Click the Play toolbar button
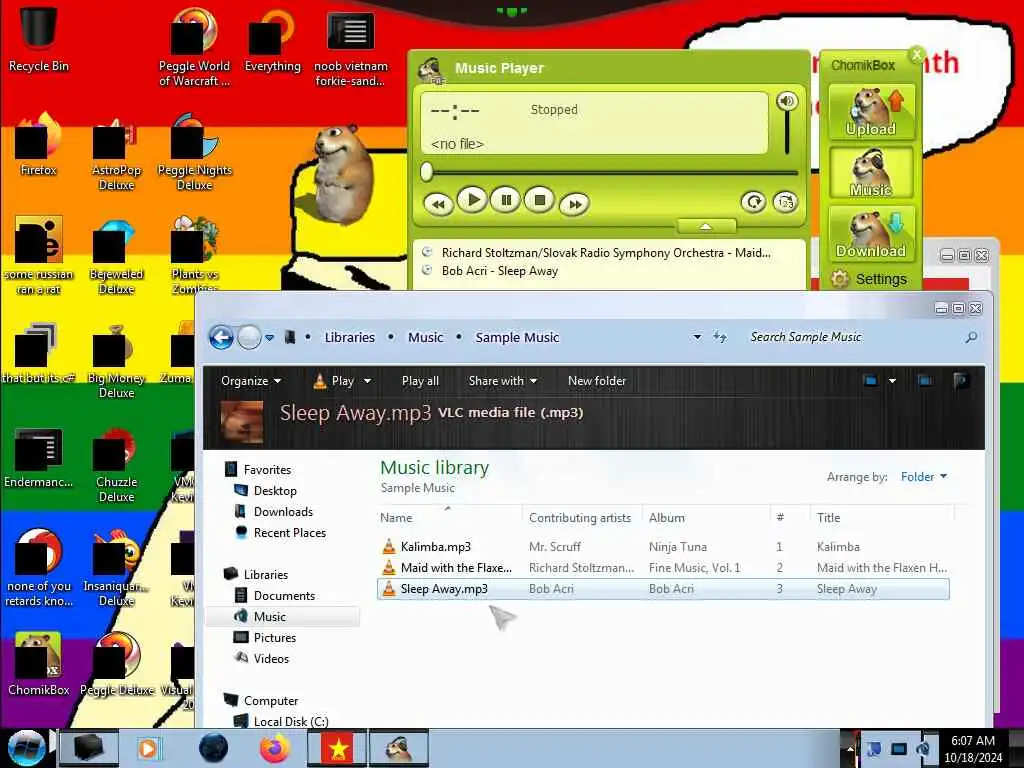Viewport: 1024px width, 768px height. click(334, 381)
